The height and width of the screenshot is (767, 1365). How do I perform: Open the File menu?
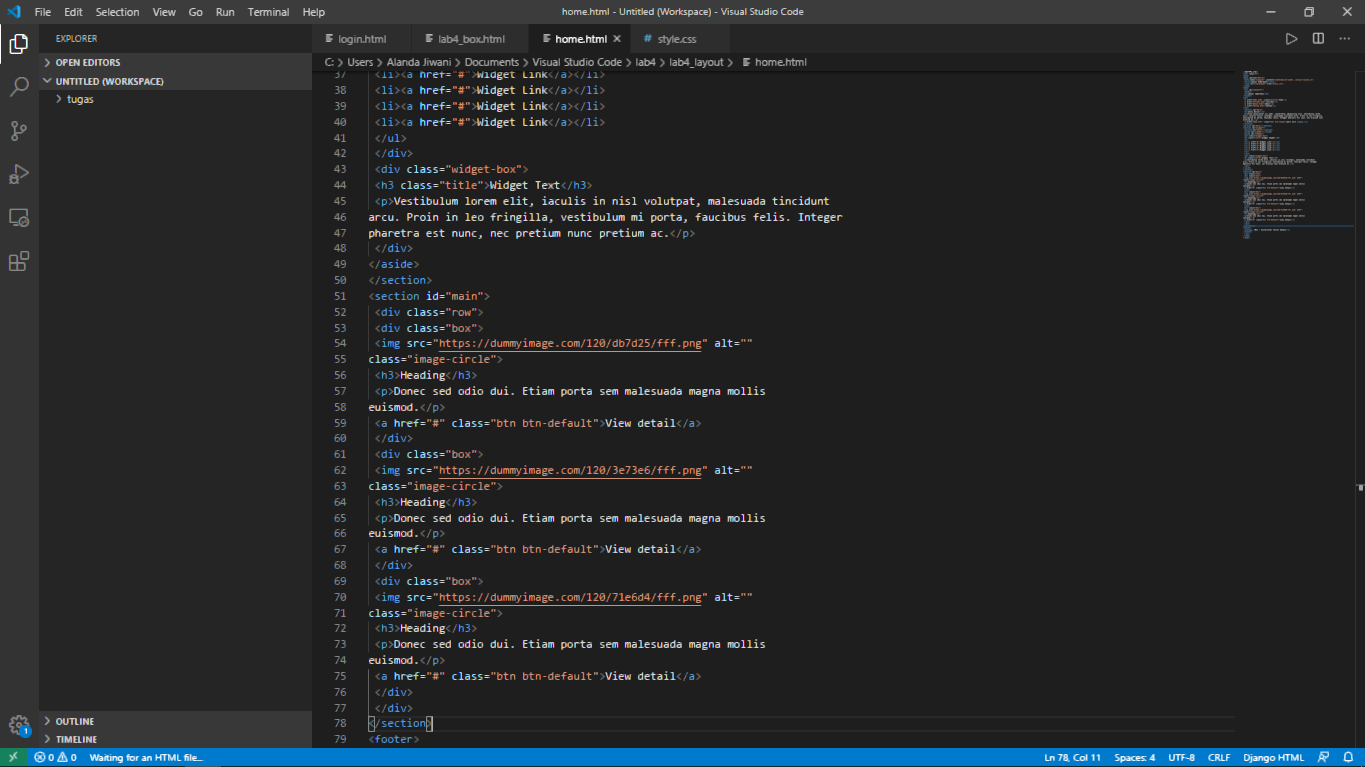tap(42, 12)
